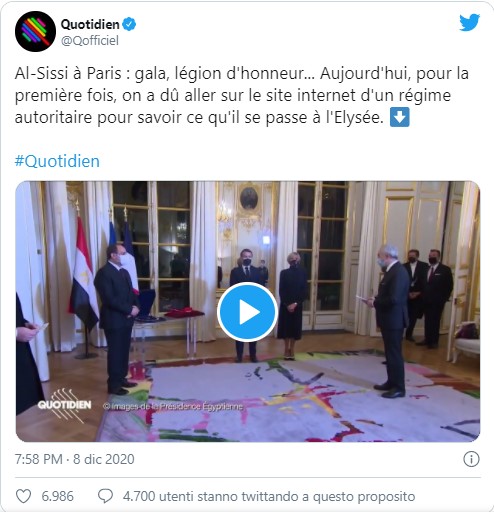Like the tweet with heart icon
494x512 pixels.
(24, 496)
